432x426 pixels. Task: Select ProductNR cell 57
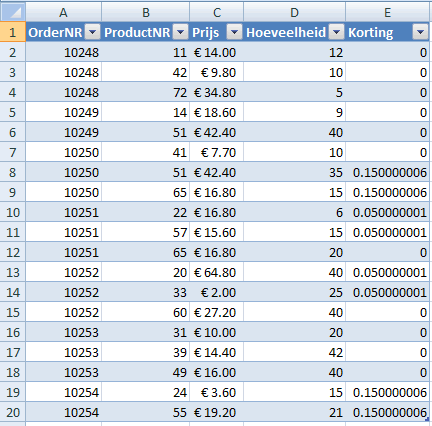[x=146, y=232]
